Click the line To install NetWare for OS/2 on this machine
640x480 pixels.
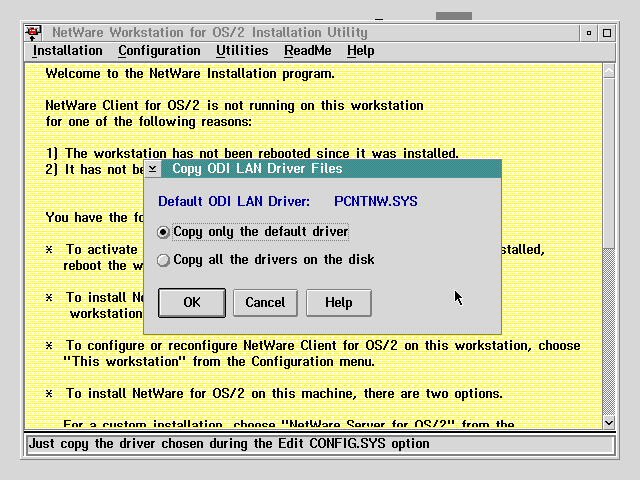[x=284, y=393]
